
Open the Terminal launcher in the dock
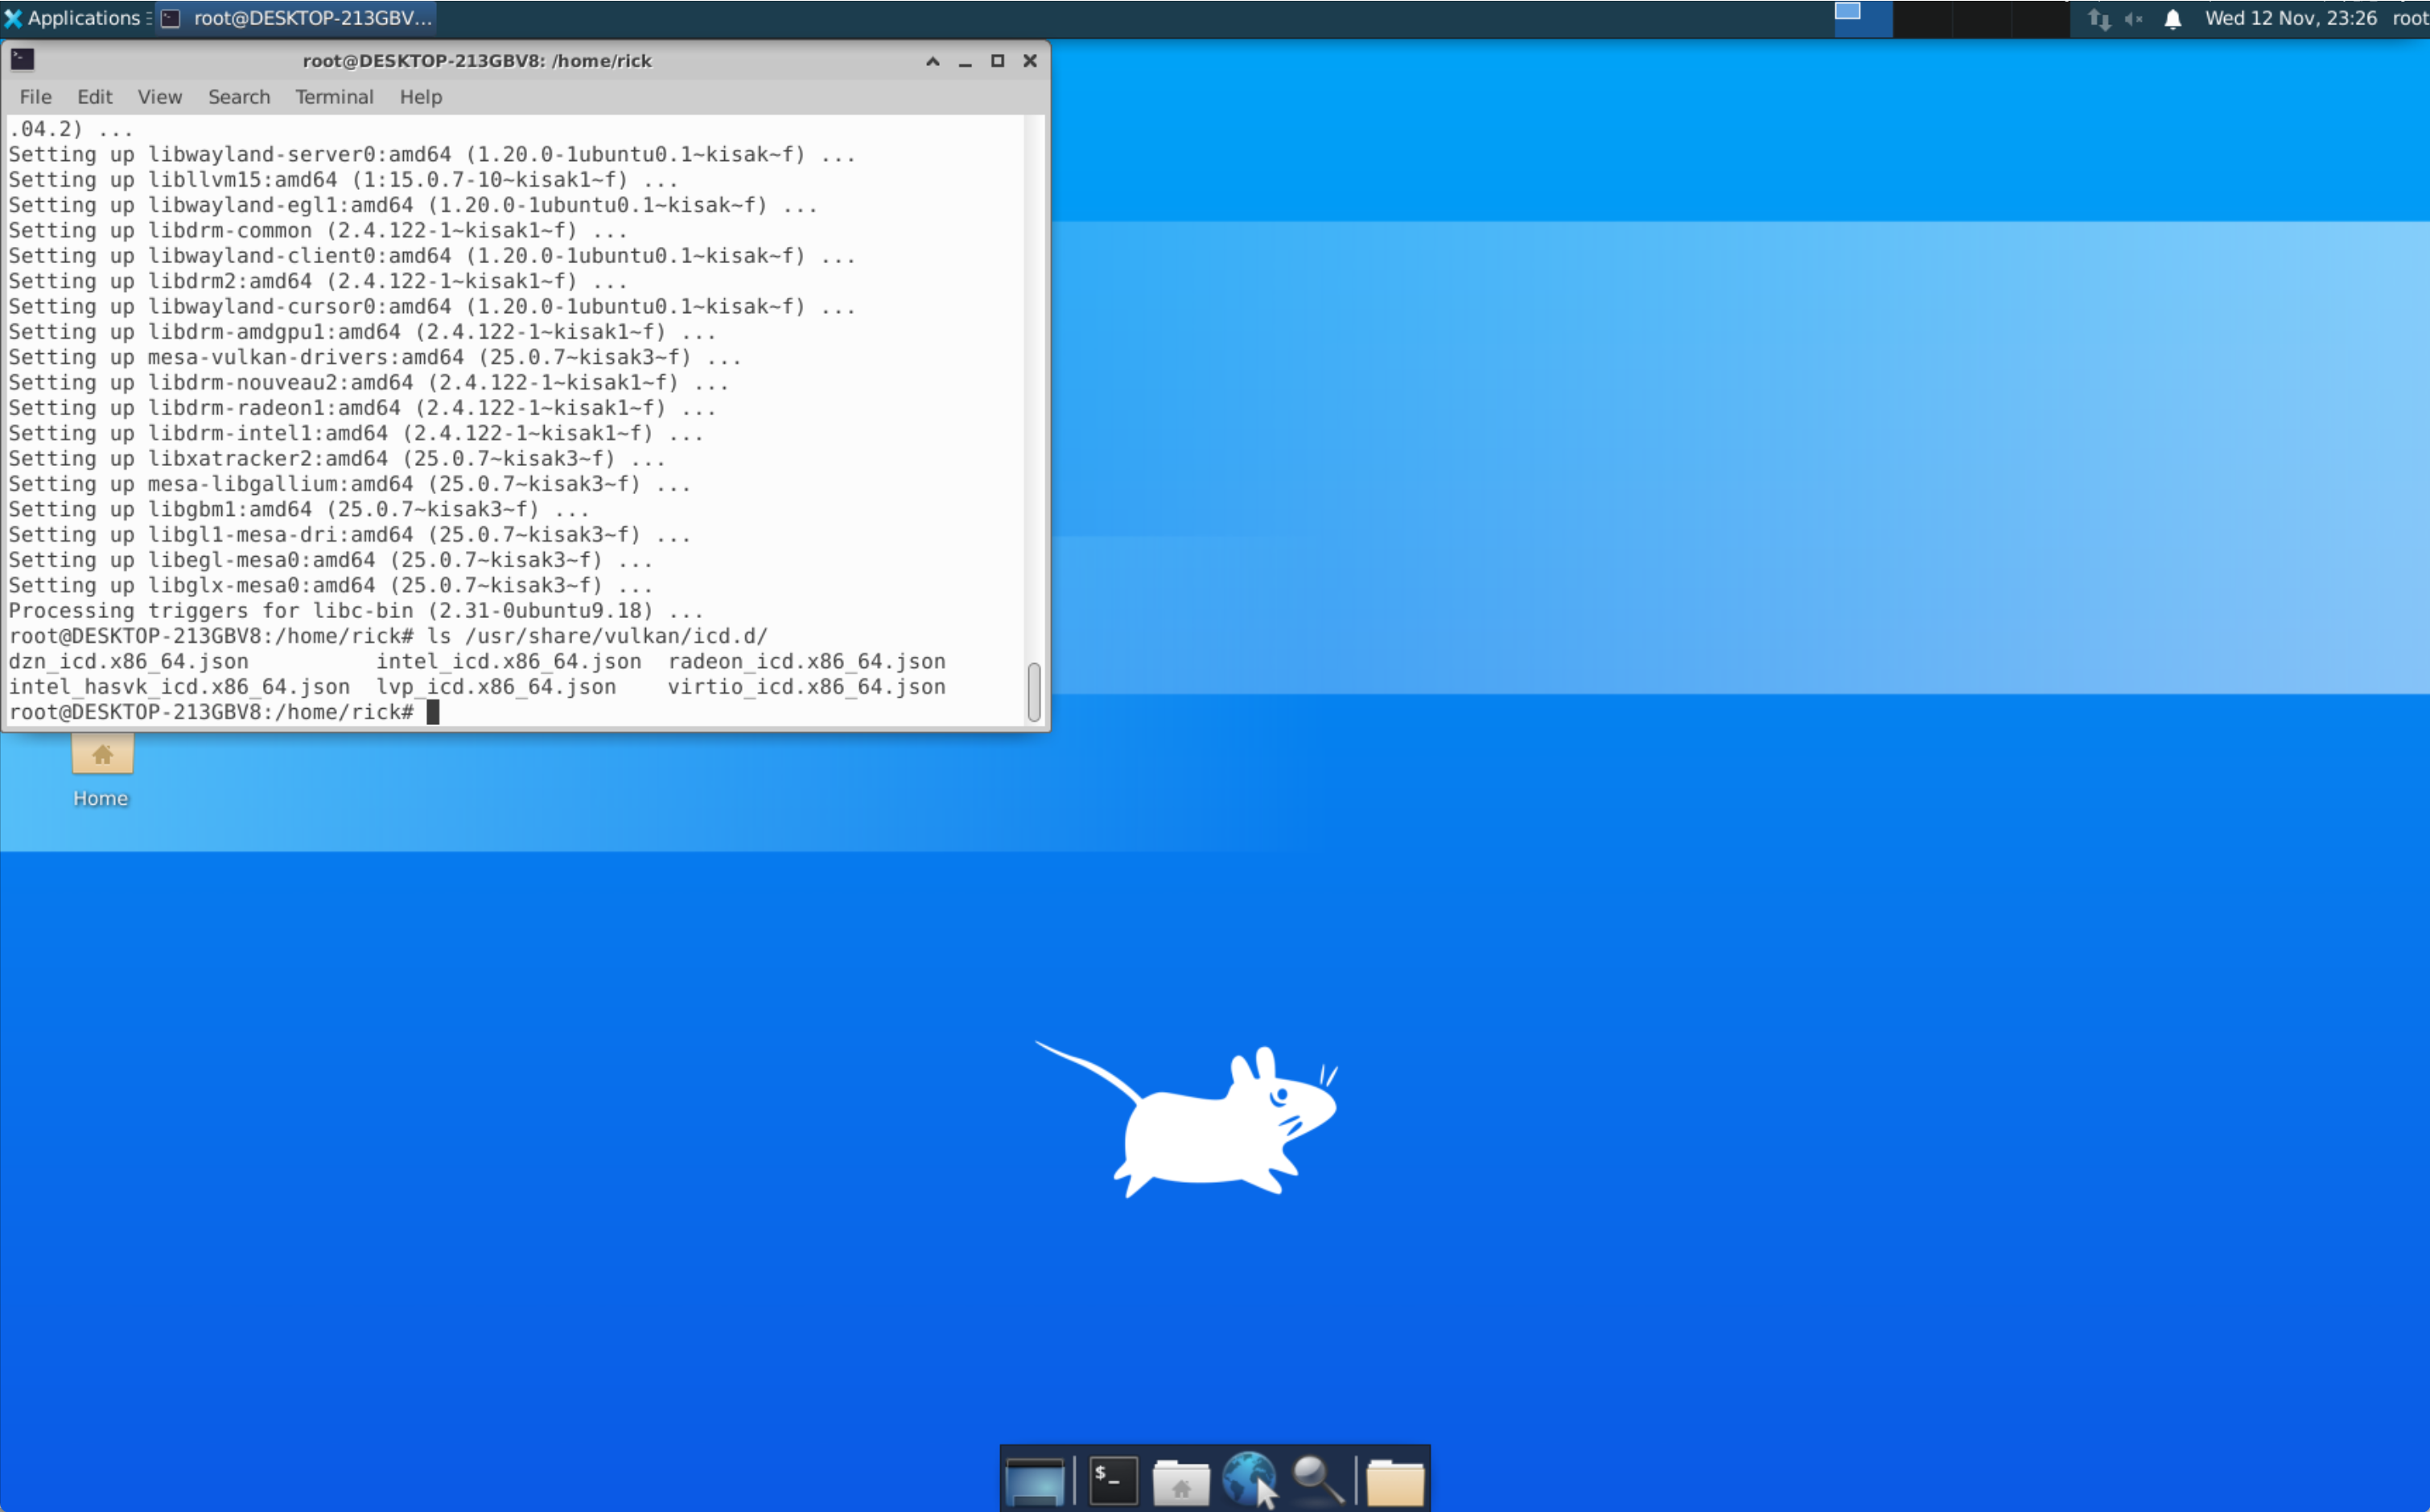[1112, 1480]
